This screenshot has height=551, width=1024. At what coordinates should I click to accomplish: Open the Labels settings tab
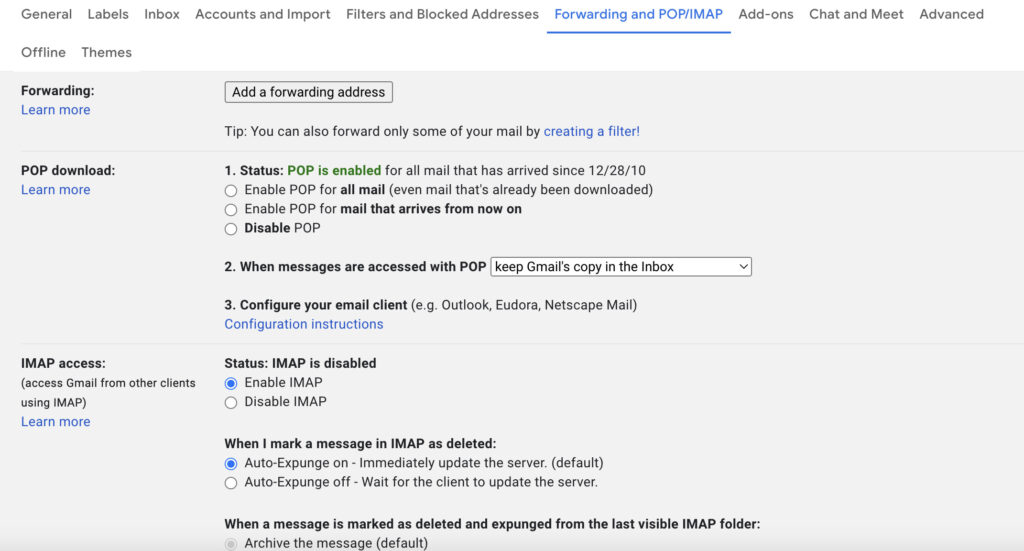click(x=108, y=14)
